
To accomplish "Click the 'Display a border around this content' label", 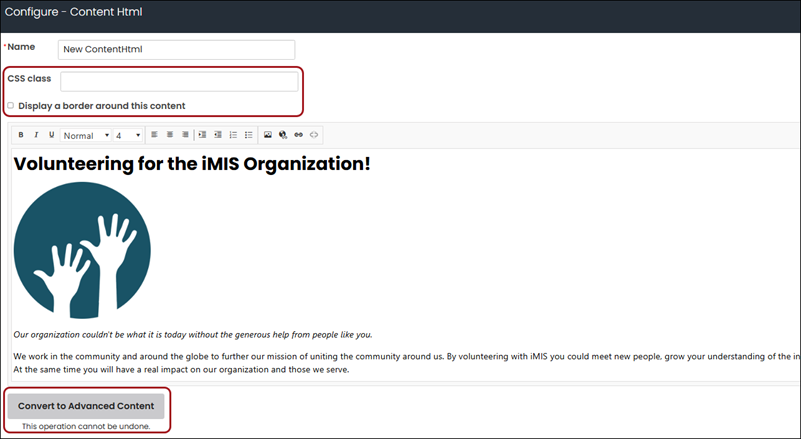I will (x=102, y=106).
